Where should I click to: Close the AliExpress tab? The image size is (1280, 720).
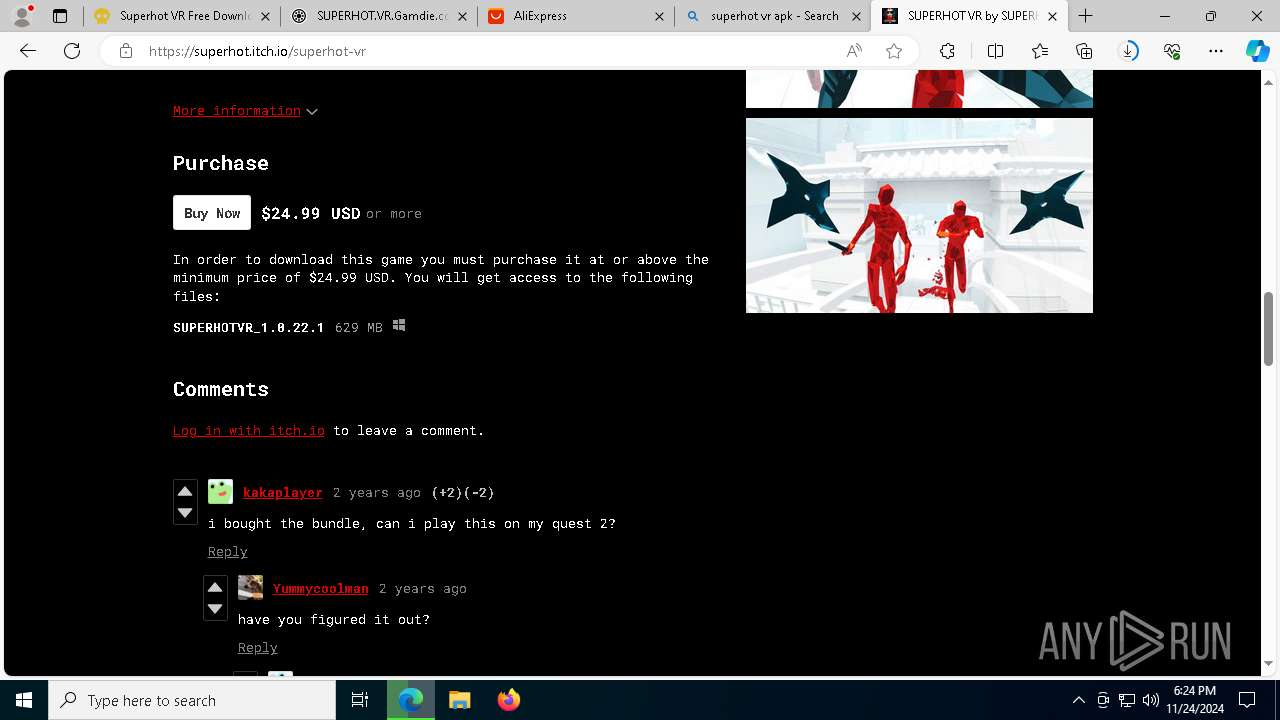click(659, 16)
